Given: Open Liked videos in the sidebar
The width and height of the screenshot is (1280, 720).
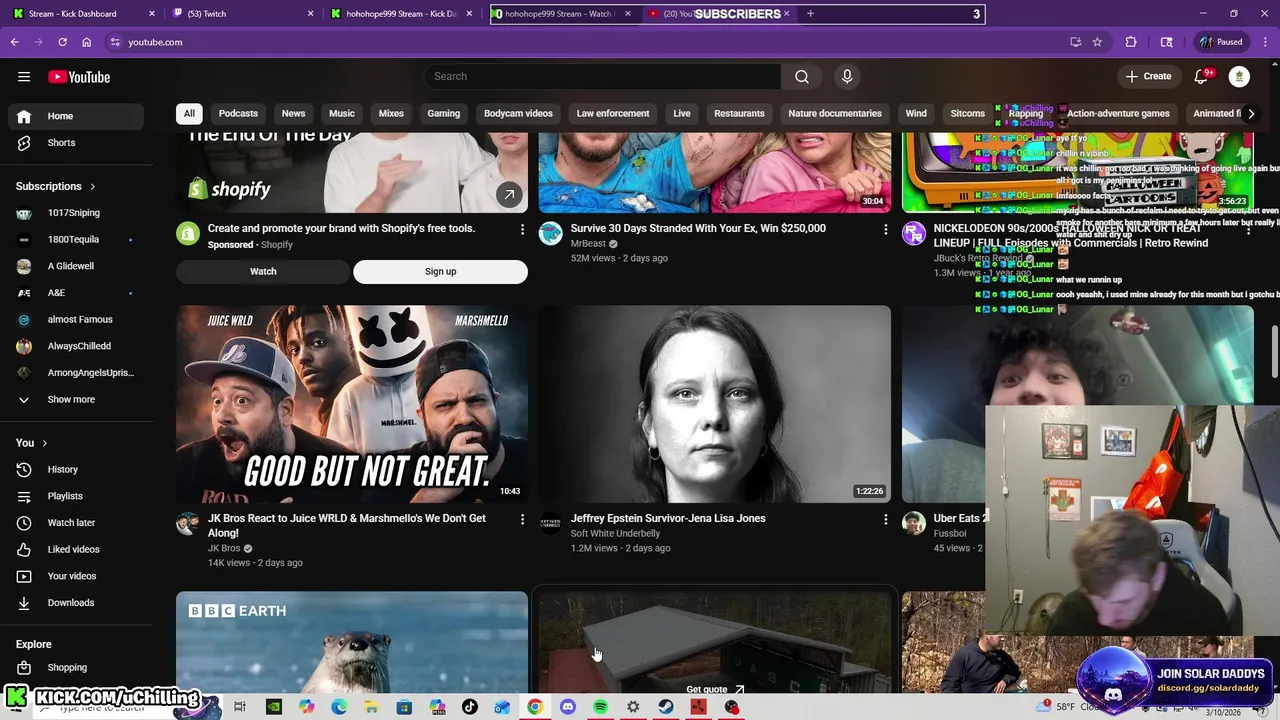Looking at the screenshot, I should click(76, 550).
